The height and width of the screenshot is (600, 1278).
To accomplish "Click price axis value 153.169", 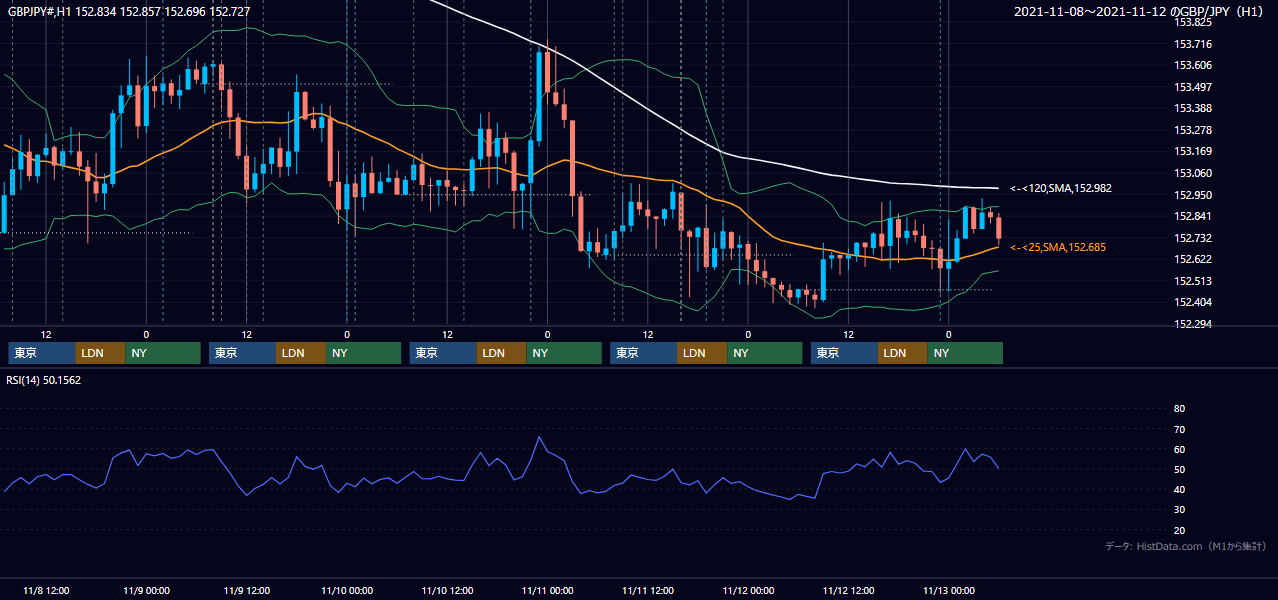I will 1192,152.
